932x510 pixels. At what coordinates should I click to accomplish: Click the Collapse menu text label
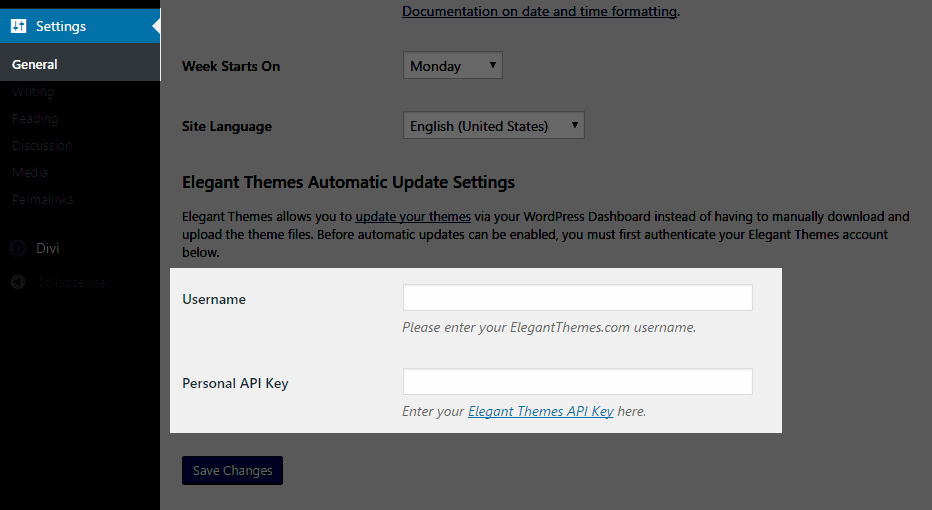[x=78, y=282]
